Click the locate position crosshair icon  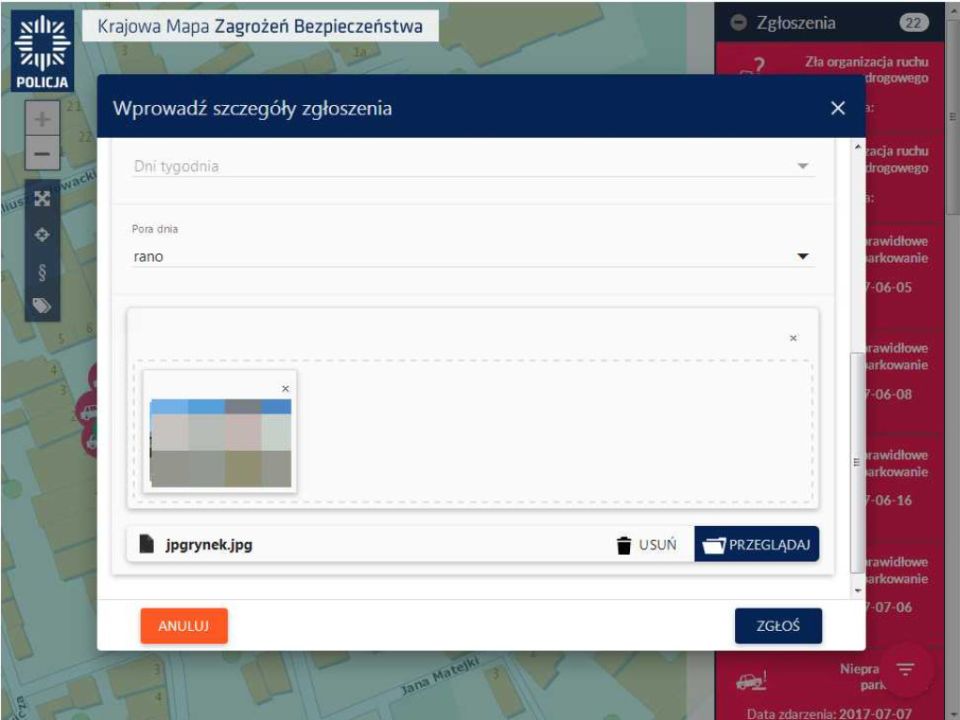click(x=42, y=235)
